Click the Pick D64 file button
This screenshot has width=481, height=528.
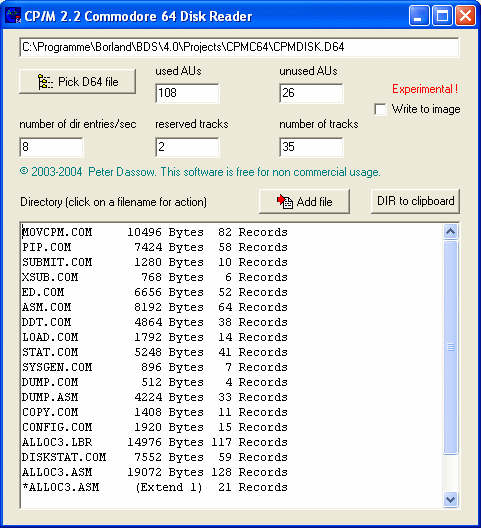click(x=78, y=81)
